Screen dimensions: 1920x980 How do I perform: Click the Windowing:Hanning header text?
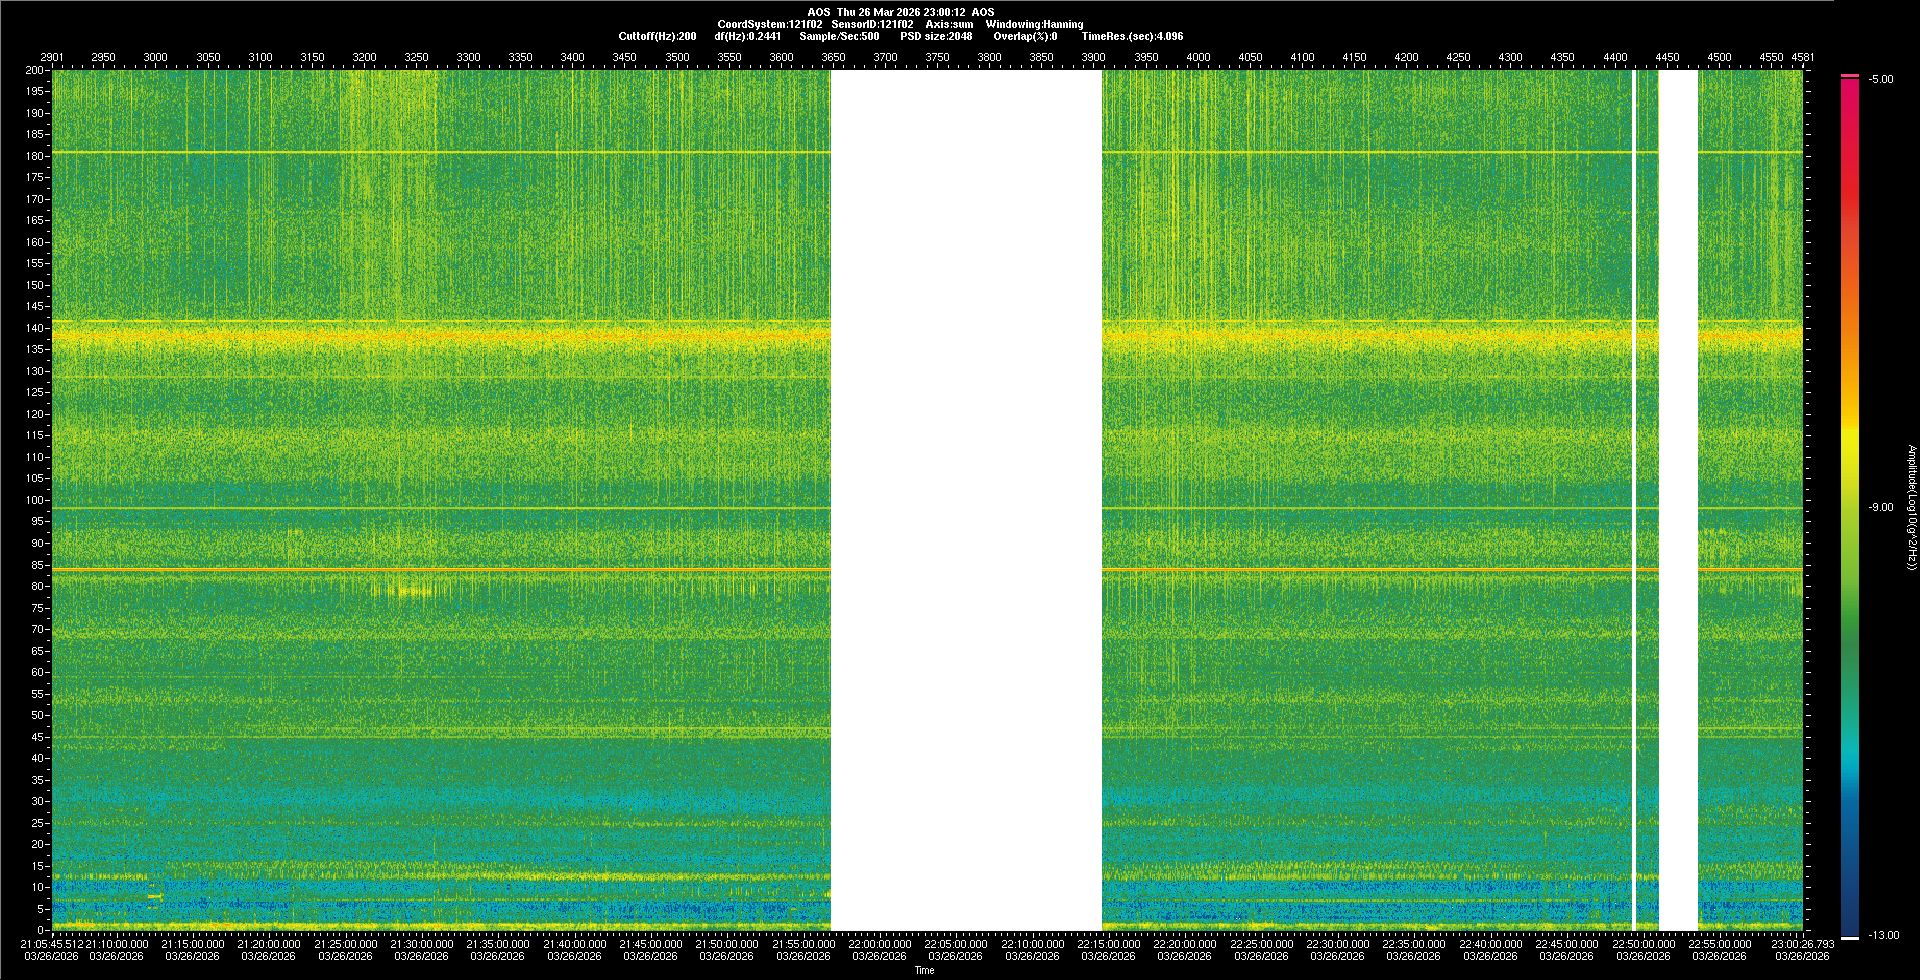pos(1034,24)
